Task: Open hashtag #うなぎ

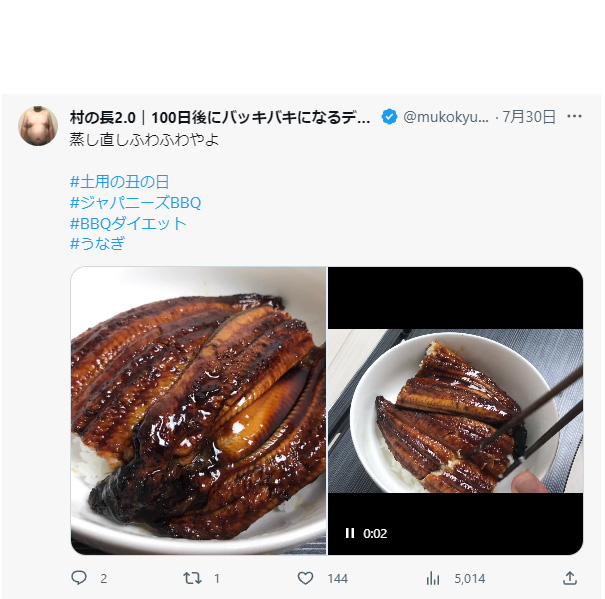Action: [x=97, y=244]
